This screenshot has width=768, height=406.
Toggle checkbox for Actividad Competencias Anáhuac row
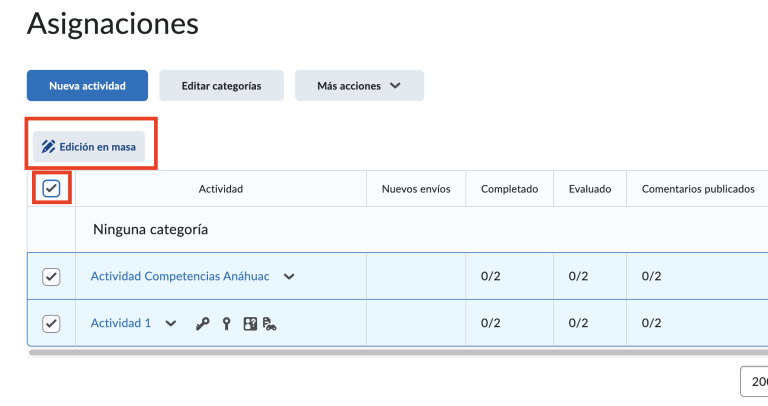[52, 277]
